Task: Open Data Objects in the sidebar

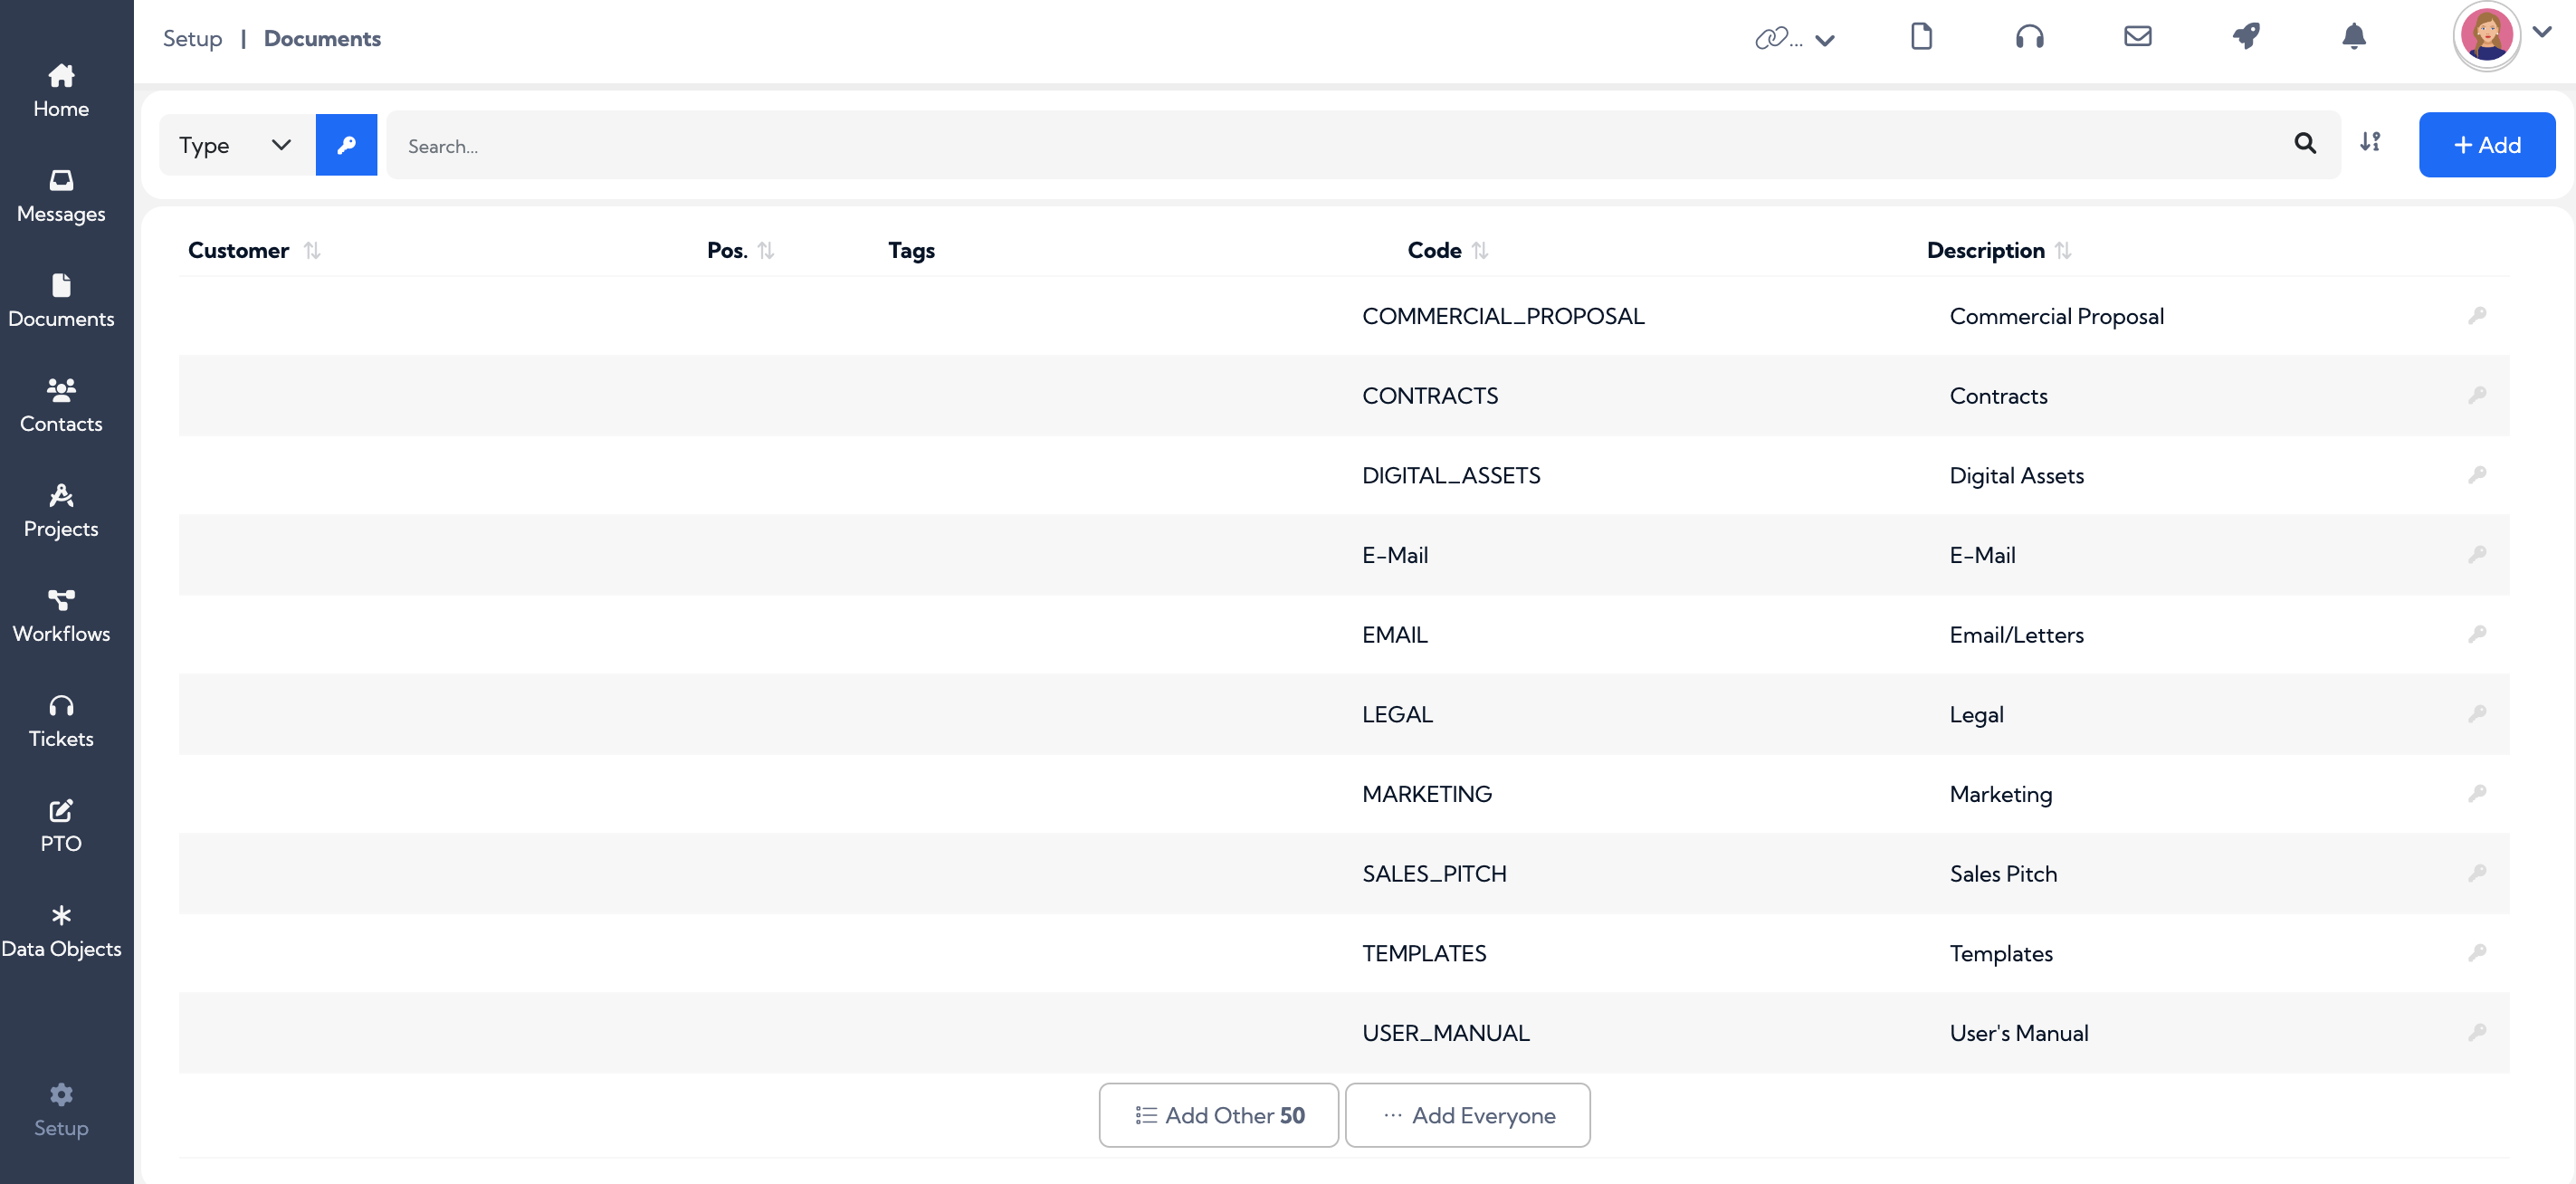Action: click(61, 931)
